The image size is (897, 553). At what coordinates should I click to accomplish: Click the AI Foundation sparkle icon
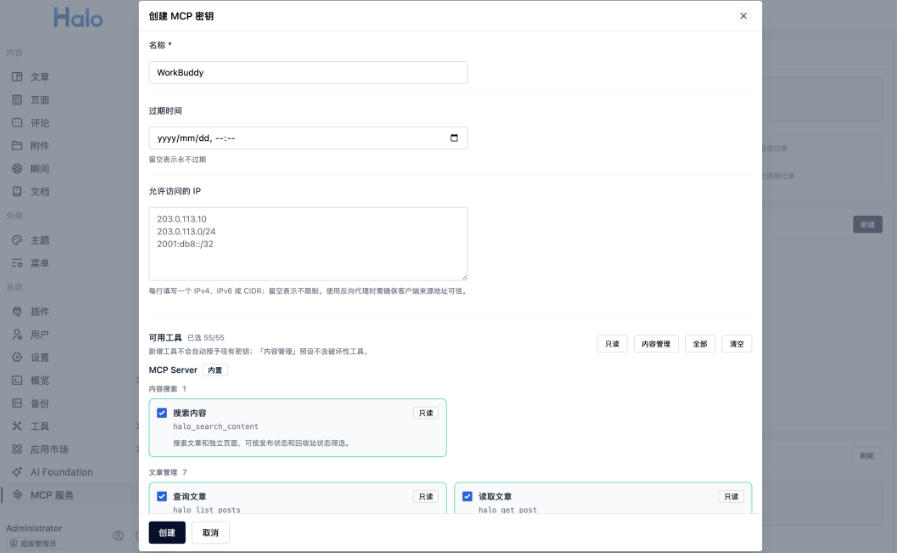coord(17,472)
